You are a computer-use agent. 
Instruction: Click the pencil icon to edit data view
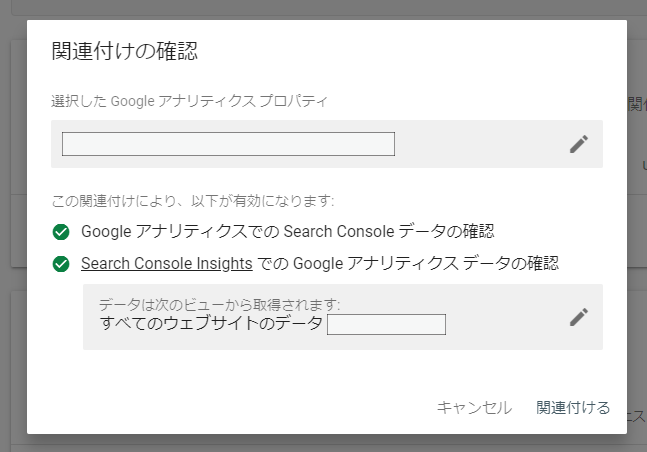click(x=579, y=317)
